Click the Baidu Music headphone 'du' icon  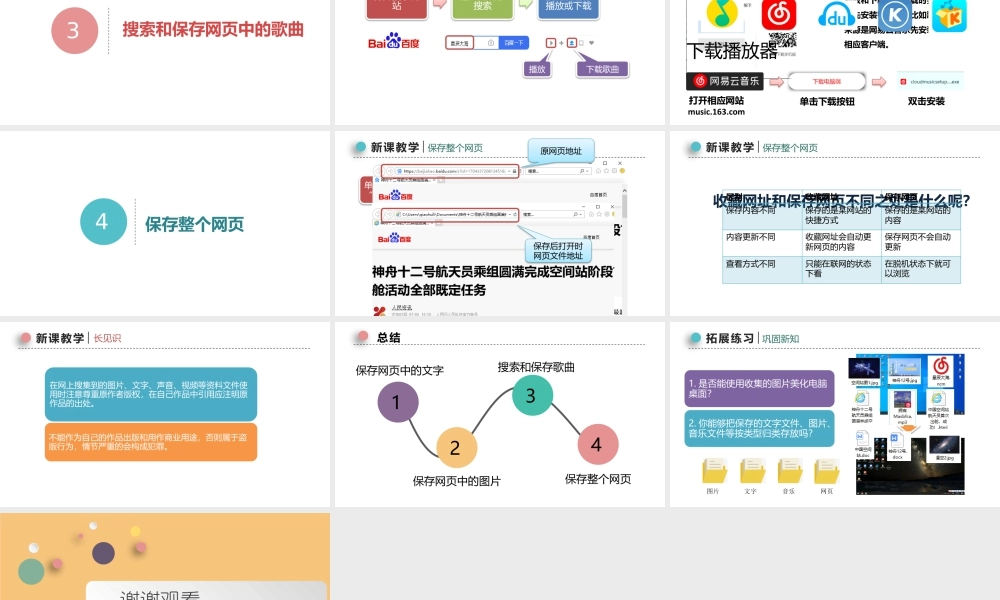tap(837, 15)
